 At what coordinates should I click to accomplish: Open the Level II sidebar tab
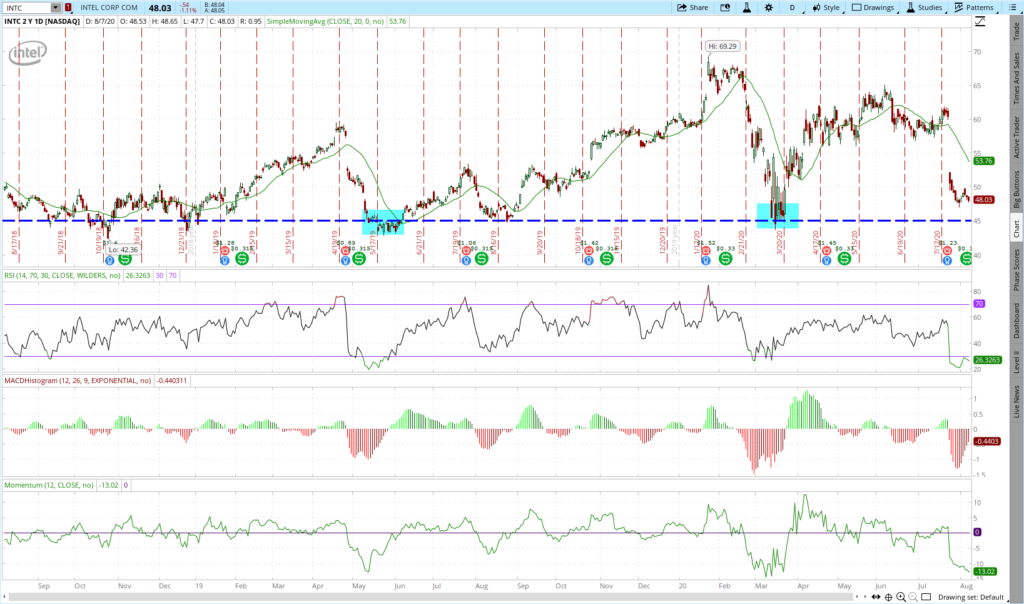click(1016, 362)
